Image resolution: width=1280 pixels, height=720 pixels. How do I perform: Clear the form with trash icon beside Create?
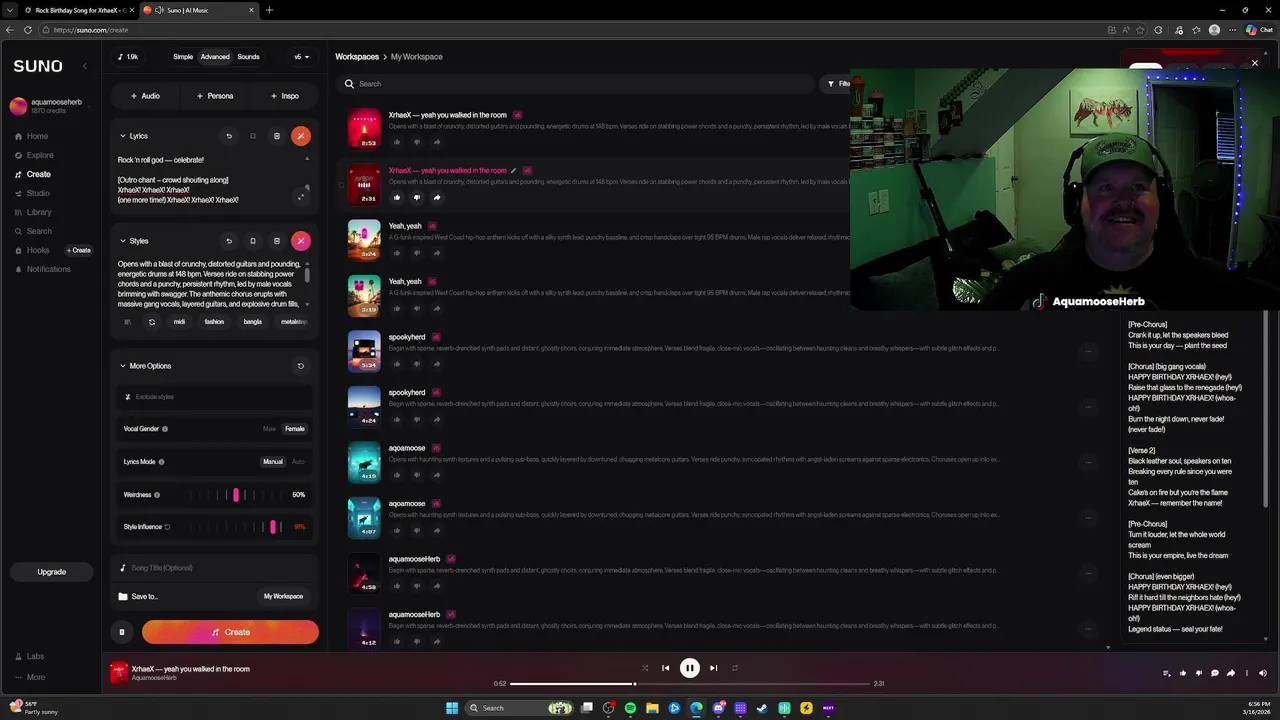pos(122,632)
